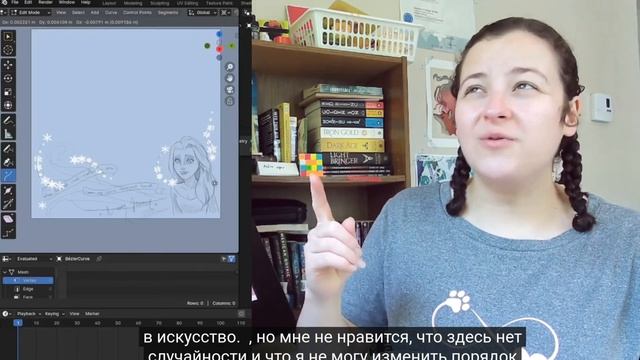Switch to the Modeling workspace tab
The image size is (640, 360).
(x=133, y=3)
